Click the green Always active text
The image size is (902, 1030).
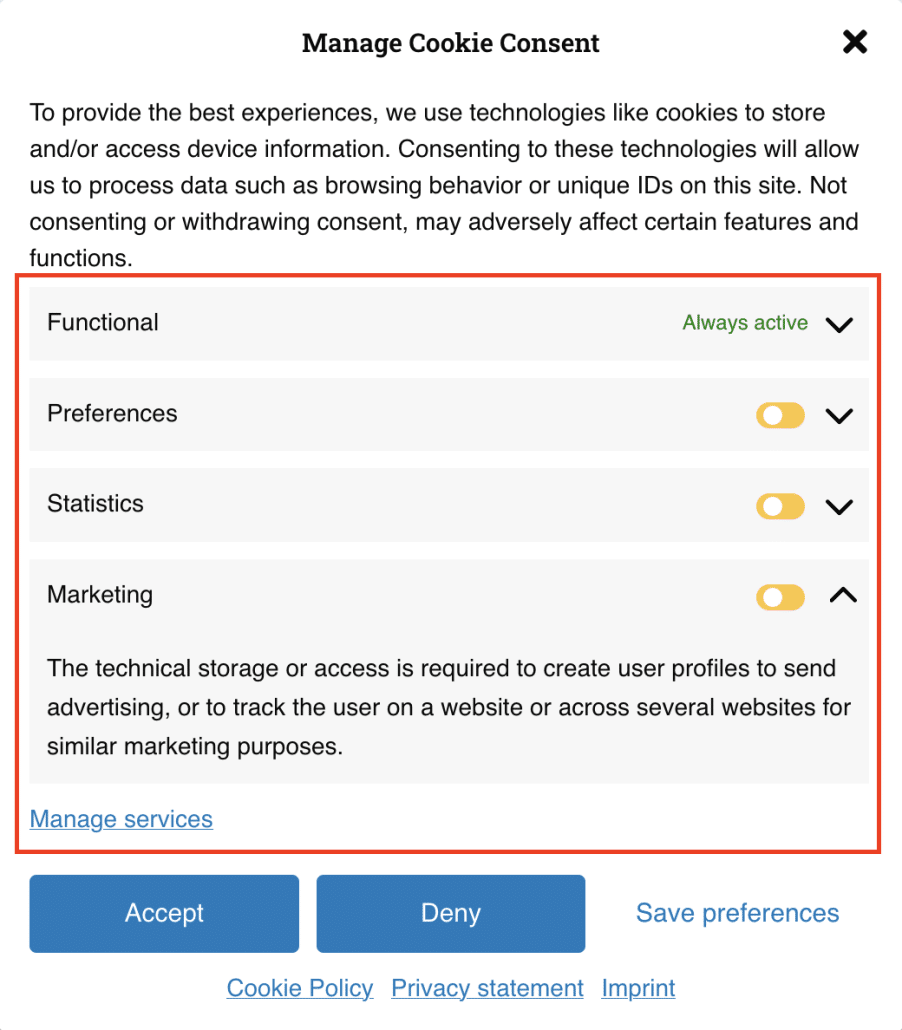point(745,322)
